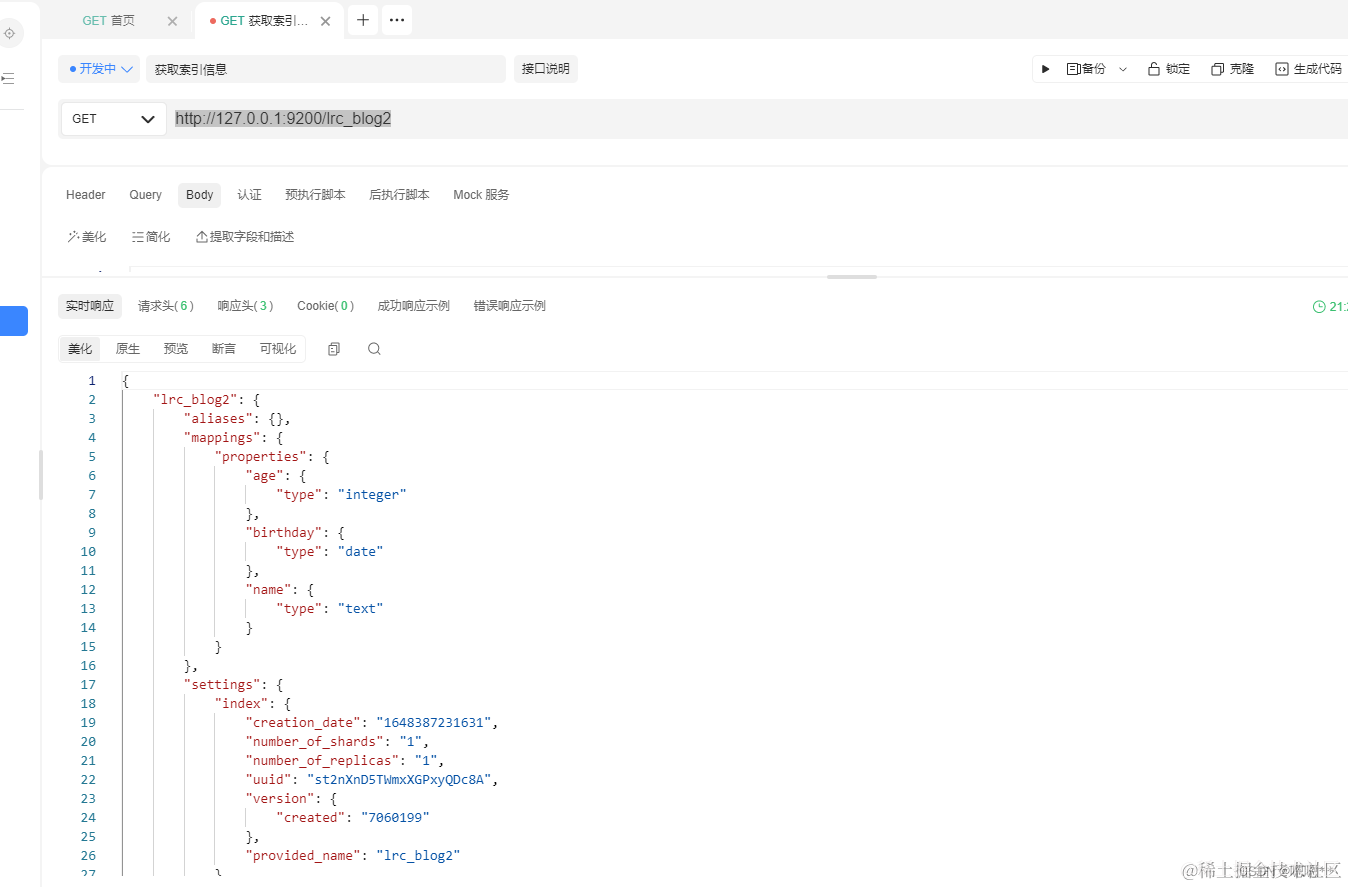Click the 克隆 clone button
The image size is (1348, 887).
coord(1232,69)
